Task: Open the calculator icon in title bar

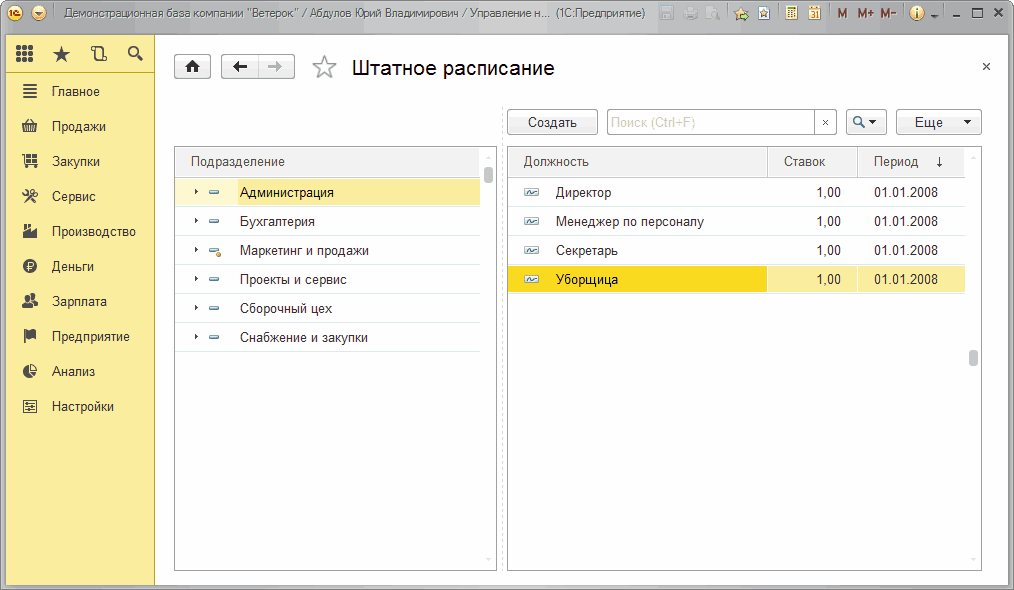Action: coord(791,13)
